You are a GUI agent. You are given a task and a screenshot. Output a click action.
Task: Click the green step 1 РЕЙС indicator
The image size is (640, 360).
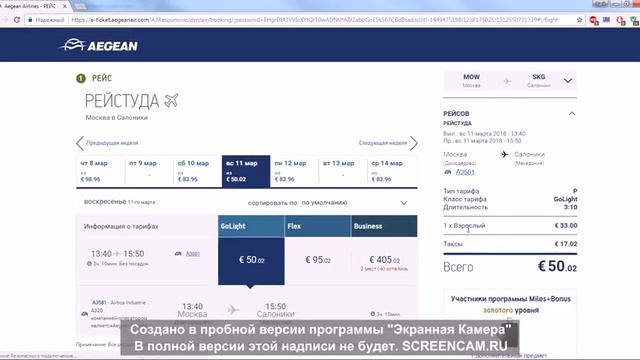[93, 78]
